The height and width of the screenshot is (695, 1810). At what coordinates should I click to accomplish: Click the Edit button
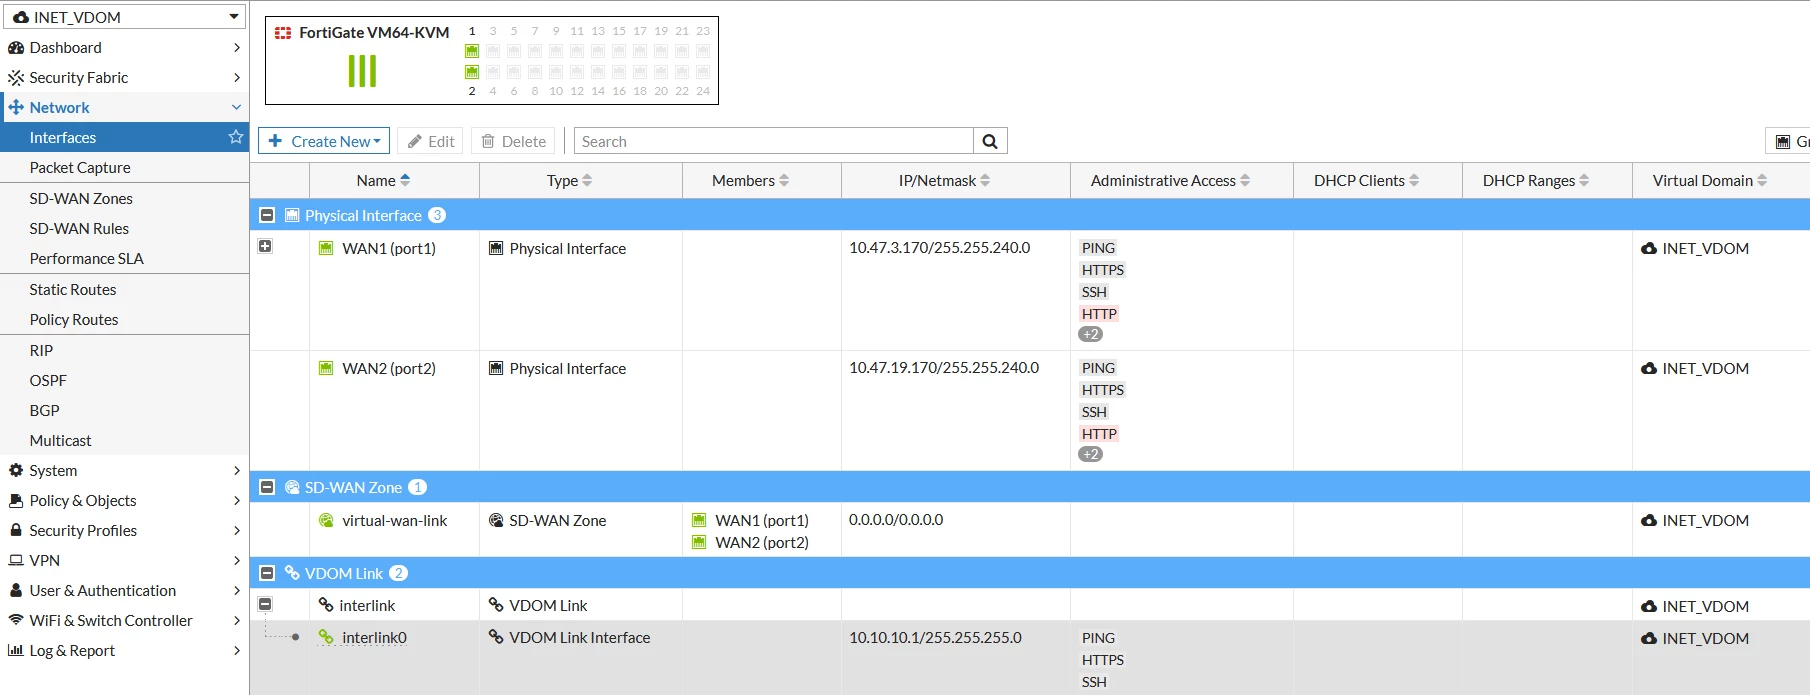coord(430,141)
